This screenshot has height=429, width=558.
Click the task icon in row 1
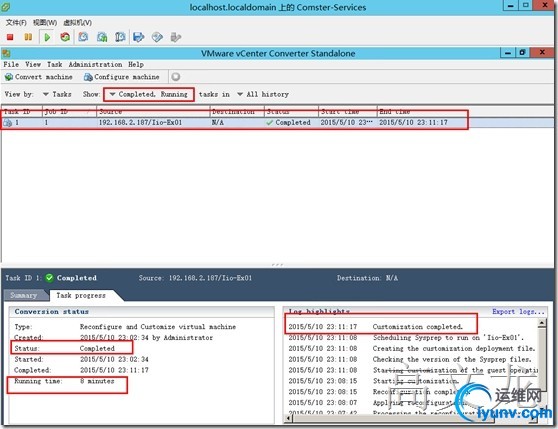point(7,123)
